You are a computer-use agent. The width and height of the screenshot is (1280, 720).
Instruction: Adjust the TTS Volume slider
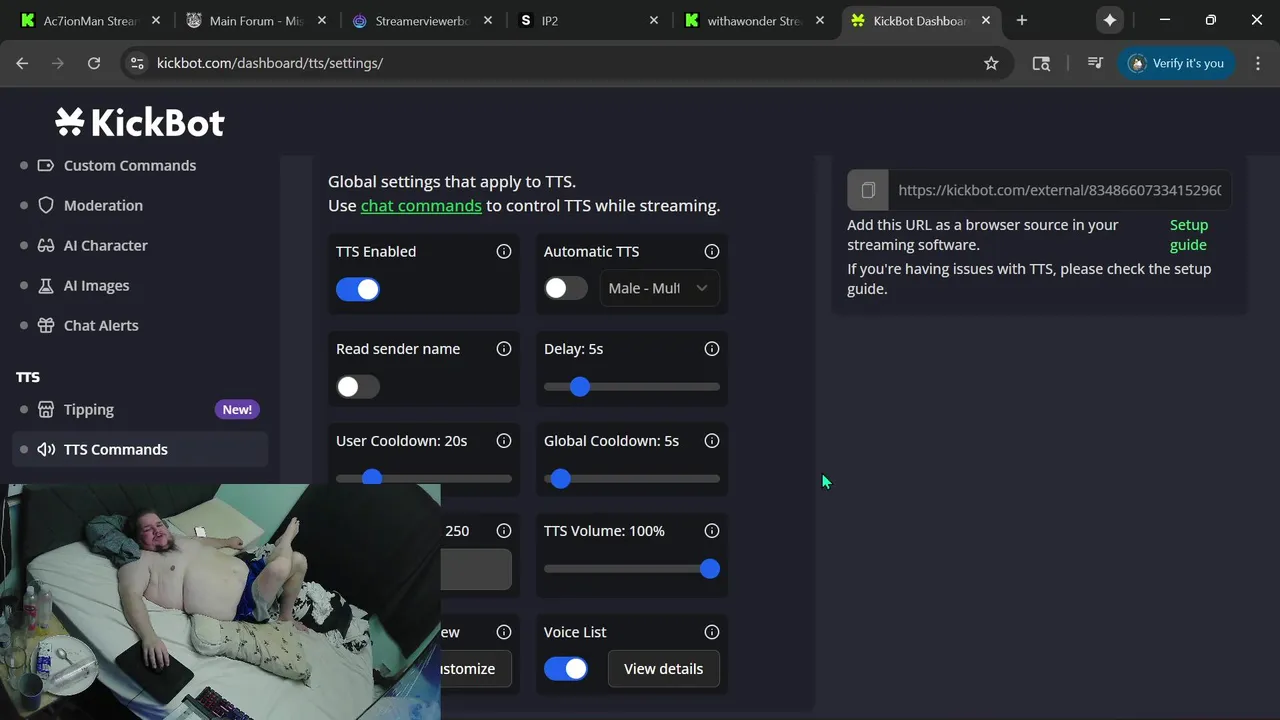(632, 568)
